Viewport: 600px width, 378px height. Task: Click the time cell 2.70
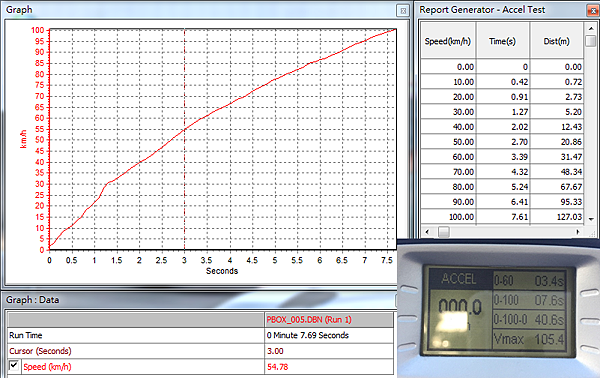point(503,142)
